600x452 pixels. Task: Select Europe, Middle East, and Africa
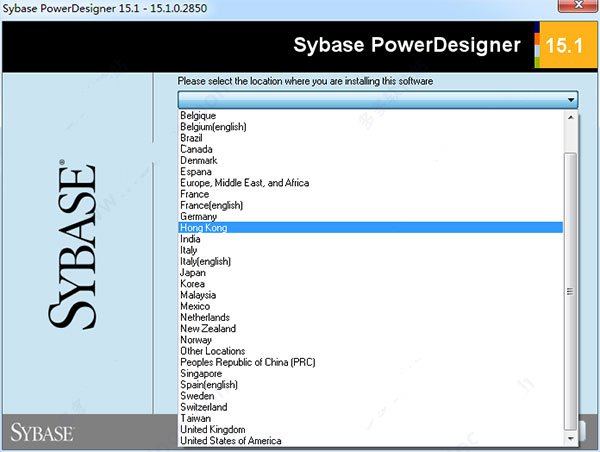[x=370, y=183]
